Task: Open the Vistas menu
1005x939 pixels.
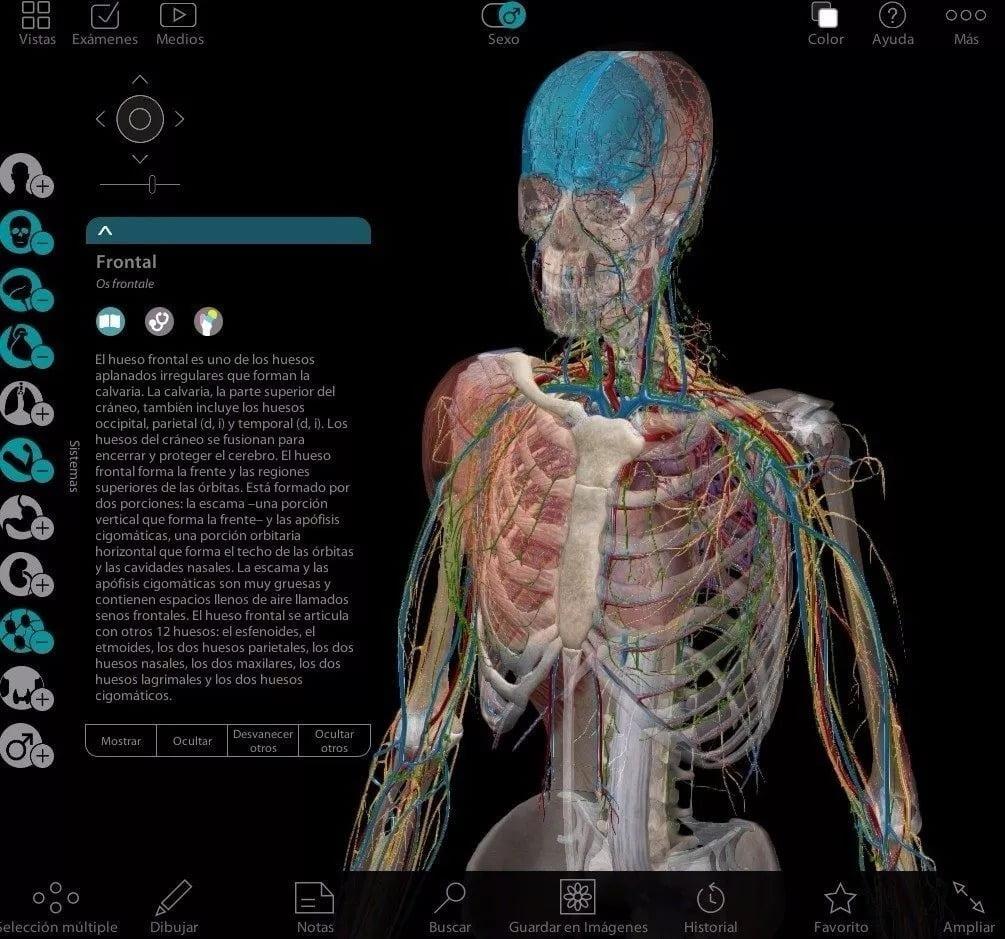Action: tap(37, 24)
